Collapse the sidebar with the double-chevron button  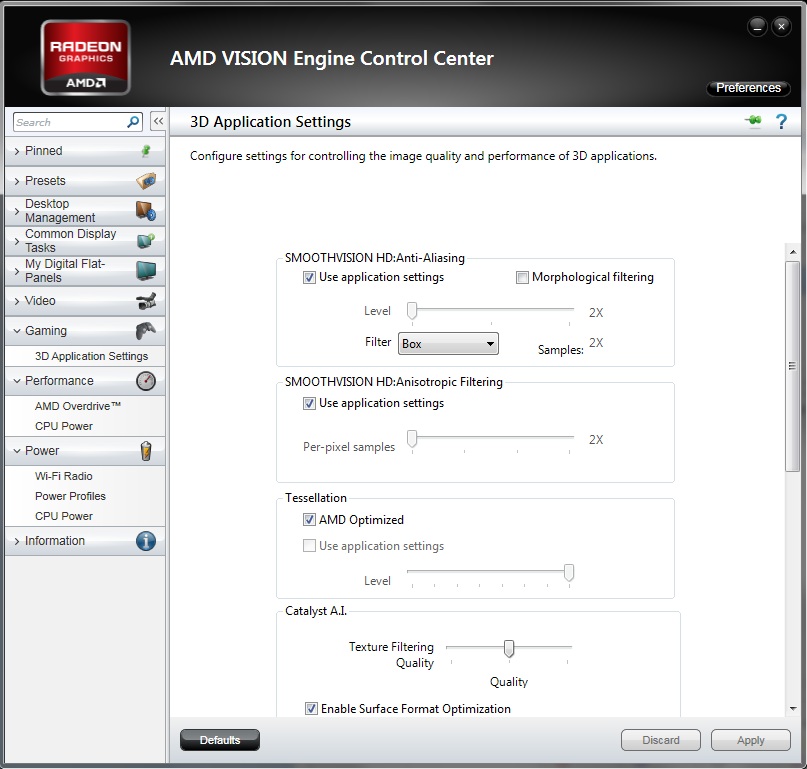[x=158, y=121]
